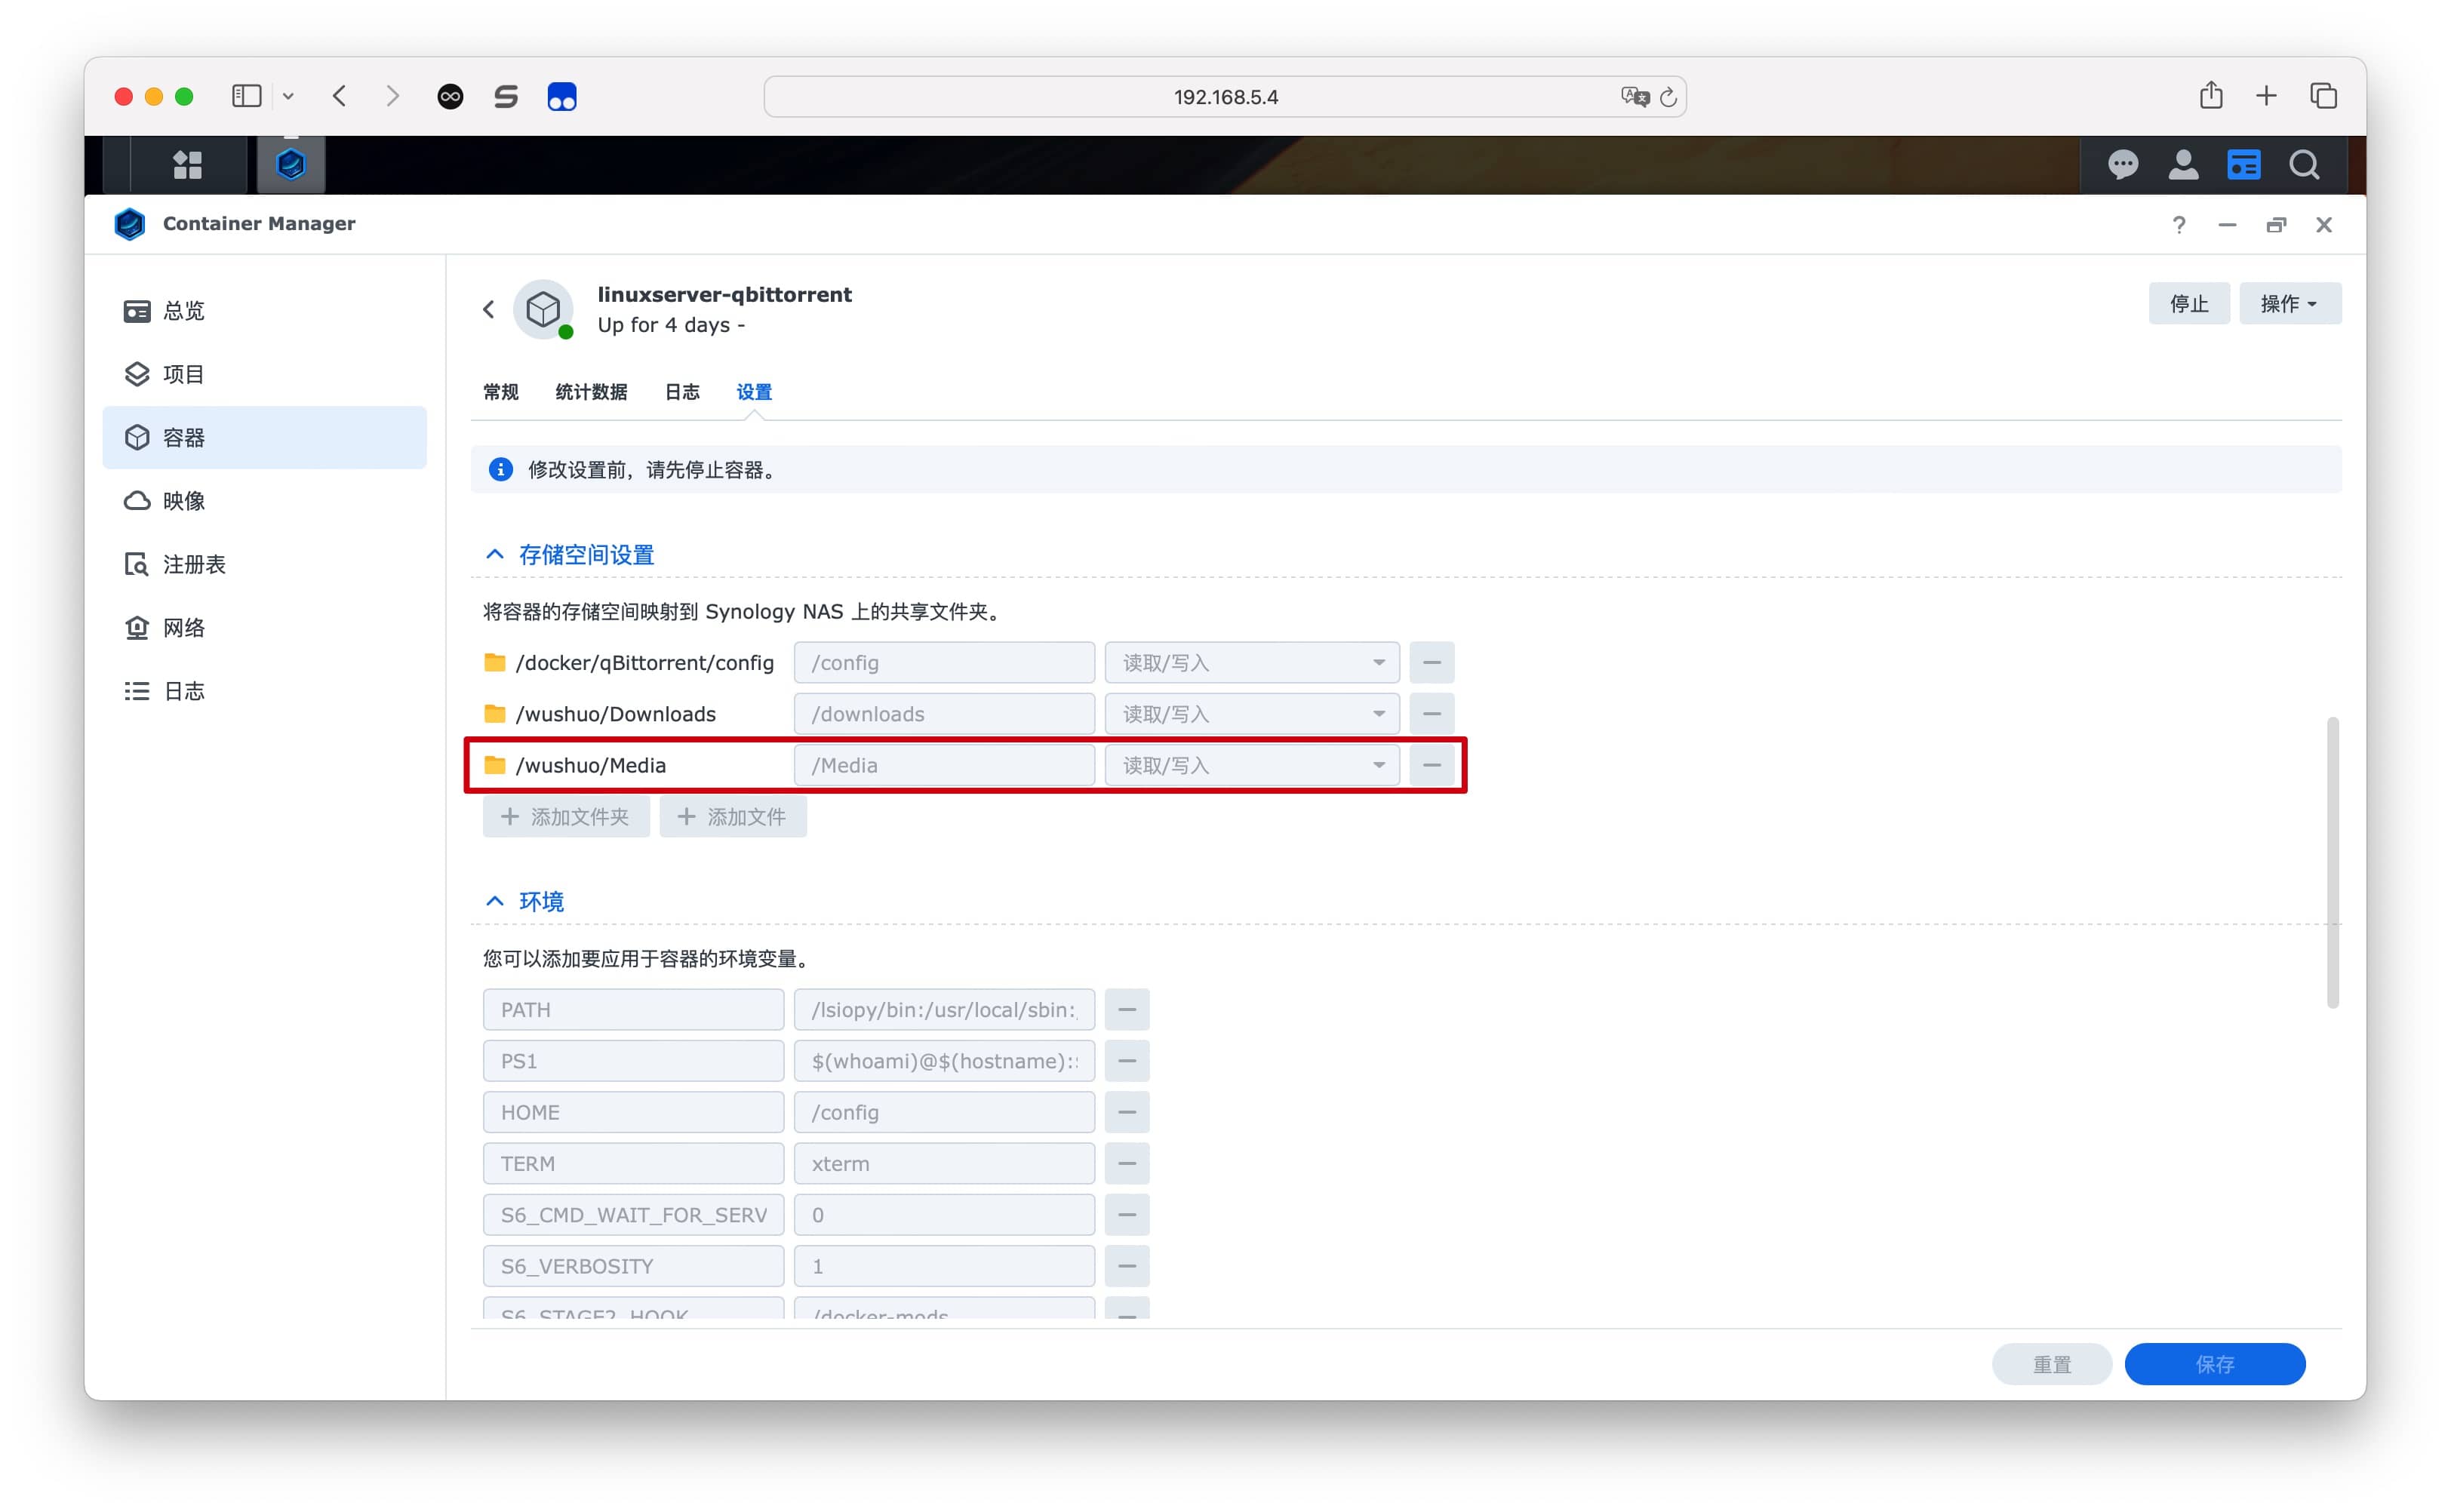Click the 添加文件 button

click(732, 817)
